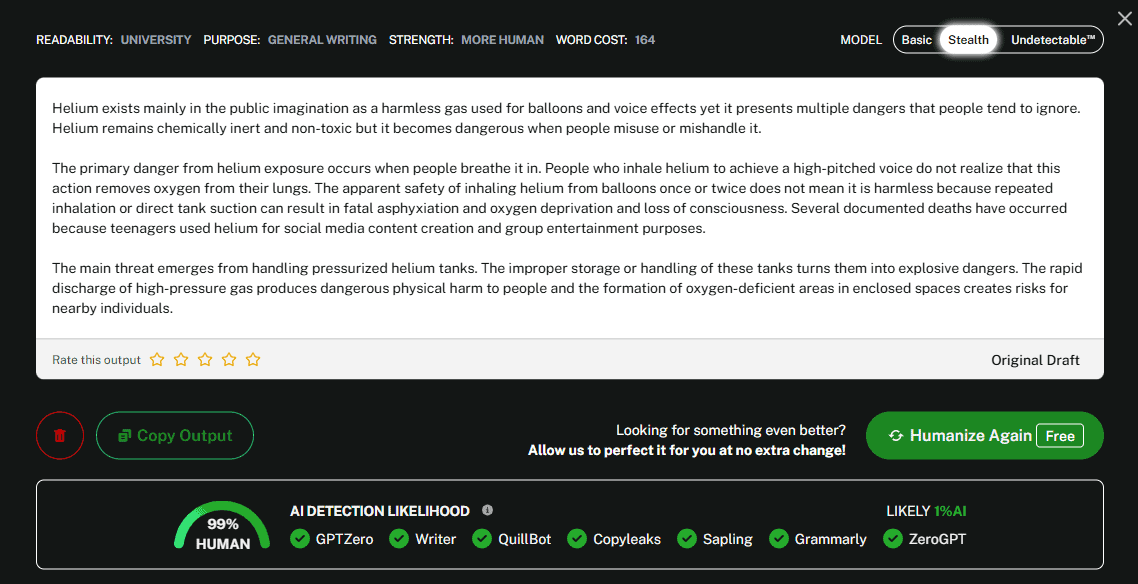Image resolution: width=1138 pixels, height=584 pixels.
Task: Rate output with the first star
Action: coord(157,359)
